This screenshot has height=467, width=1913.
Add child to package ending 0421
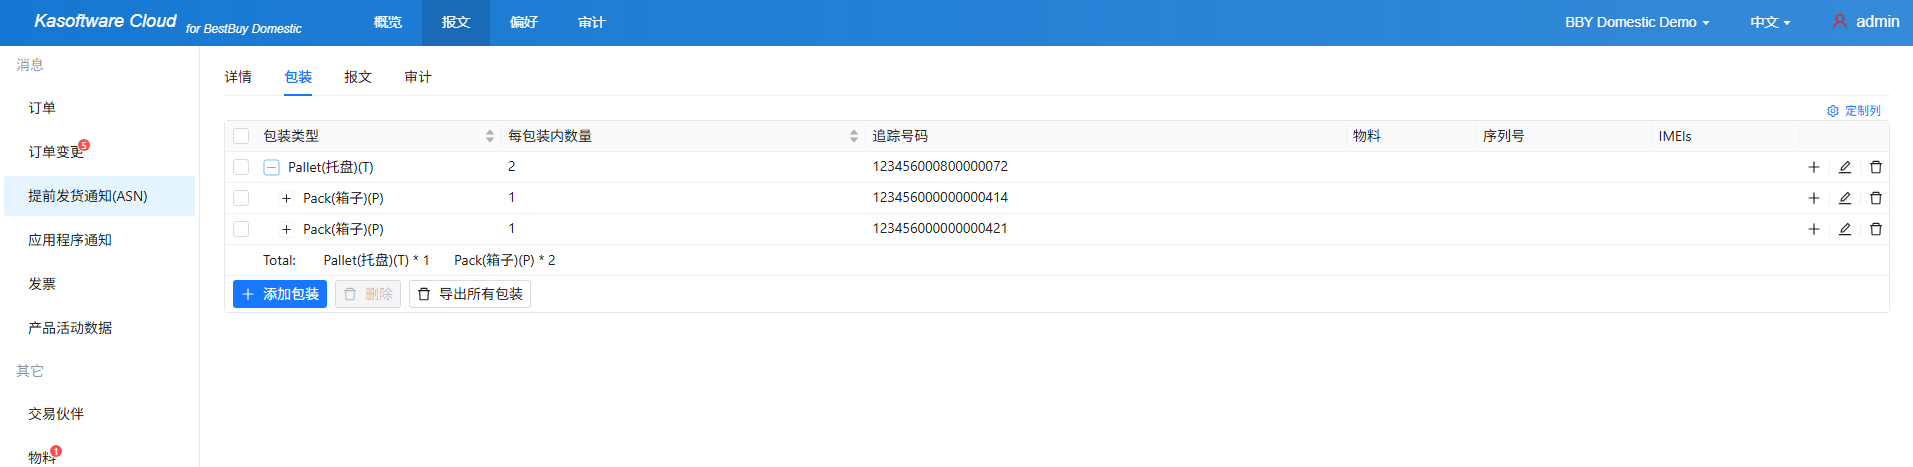[x=1813, y=229]
